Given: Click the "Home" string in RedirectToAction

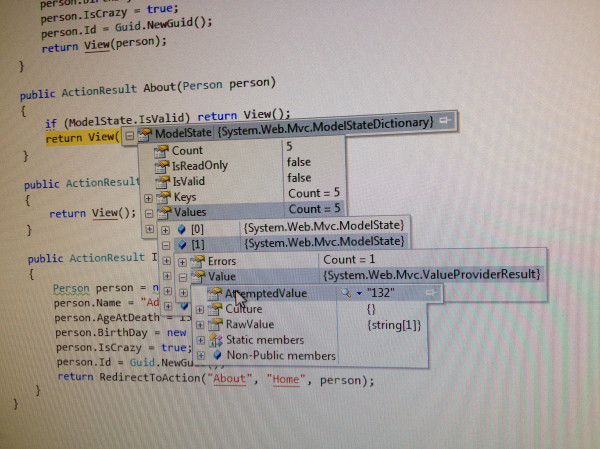Looking at the screenshot, I should pyautogui.click(x=286, y=379).
